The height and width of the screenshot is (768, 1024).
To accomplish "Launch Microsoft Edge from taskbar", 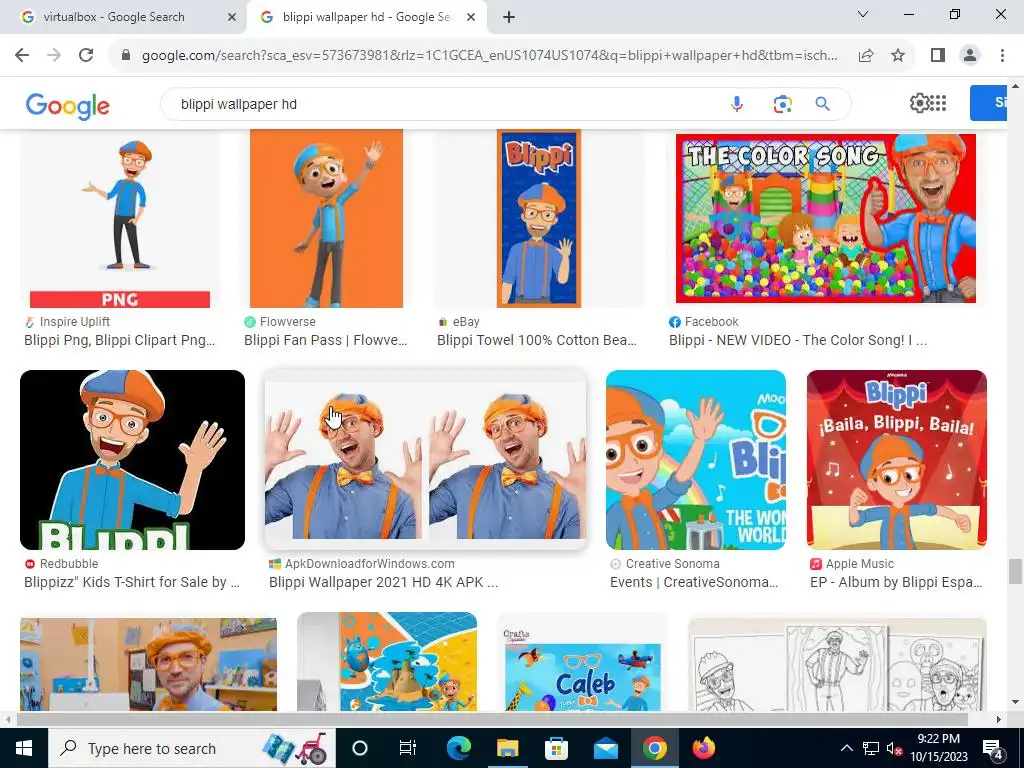I will tap(458, 748).
